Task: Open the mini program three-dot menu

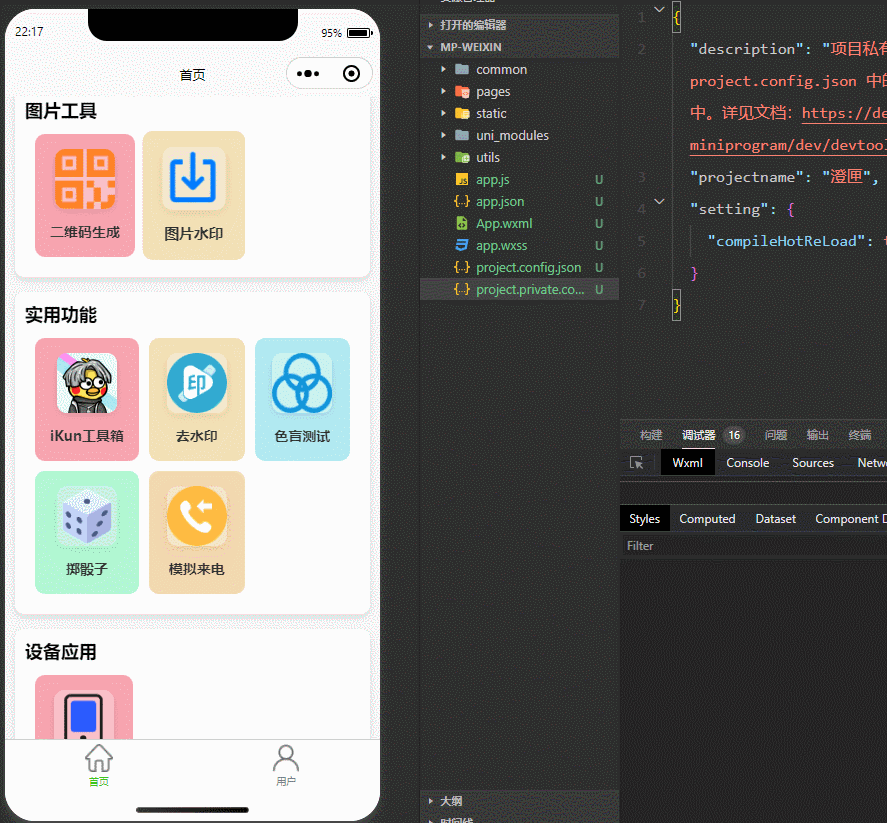Action: 308,74
